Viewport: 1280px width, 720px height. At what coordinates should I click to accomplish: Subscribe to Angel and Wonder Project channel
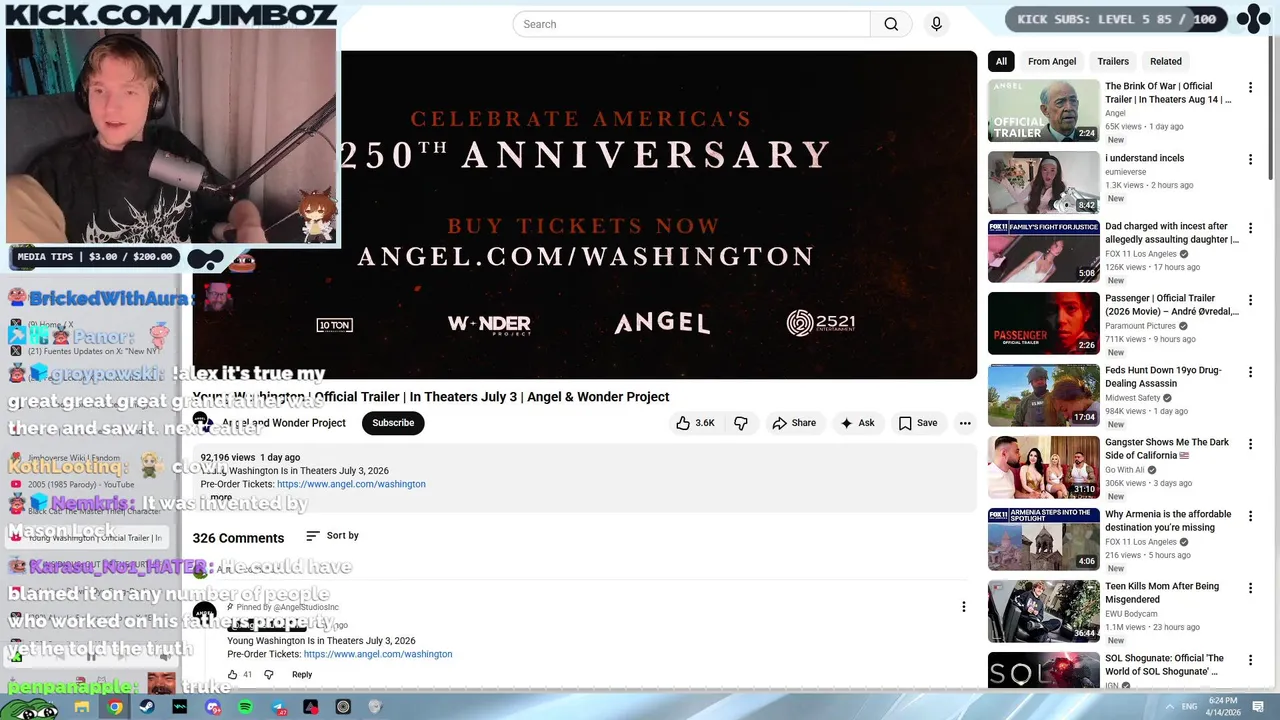(393, 423)
